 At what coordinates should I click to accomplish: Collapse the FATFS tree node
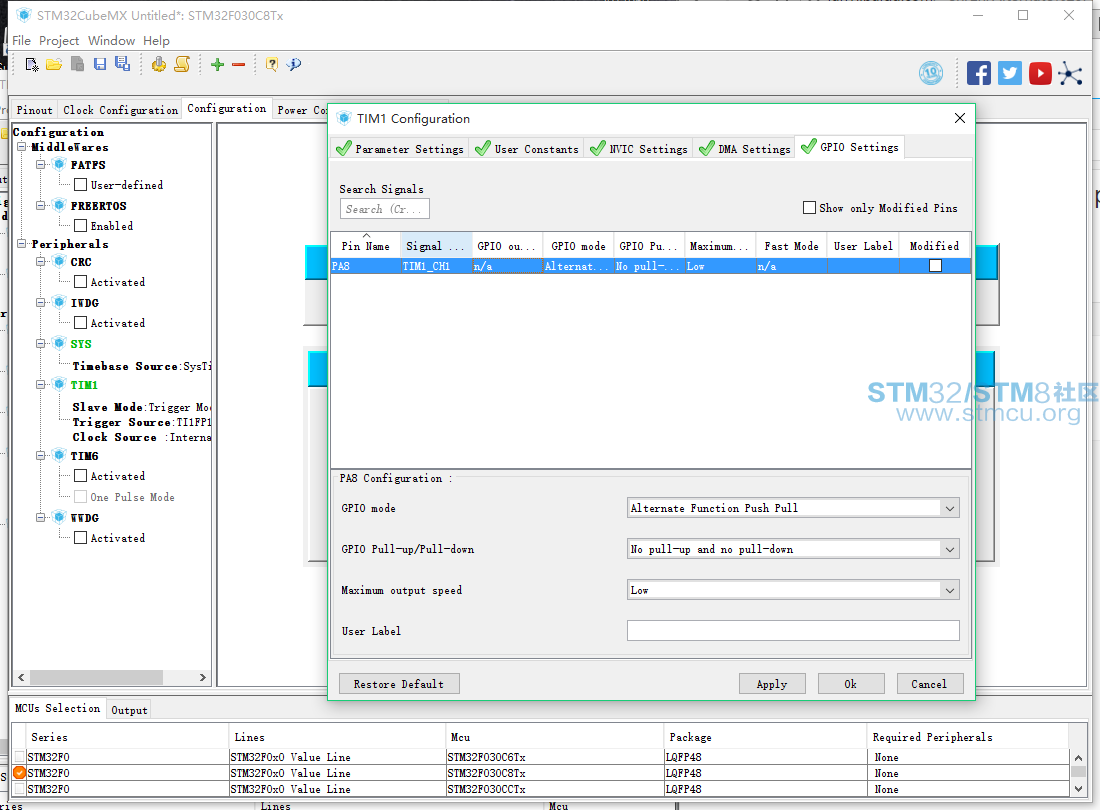(x=41, y=164)
